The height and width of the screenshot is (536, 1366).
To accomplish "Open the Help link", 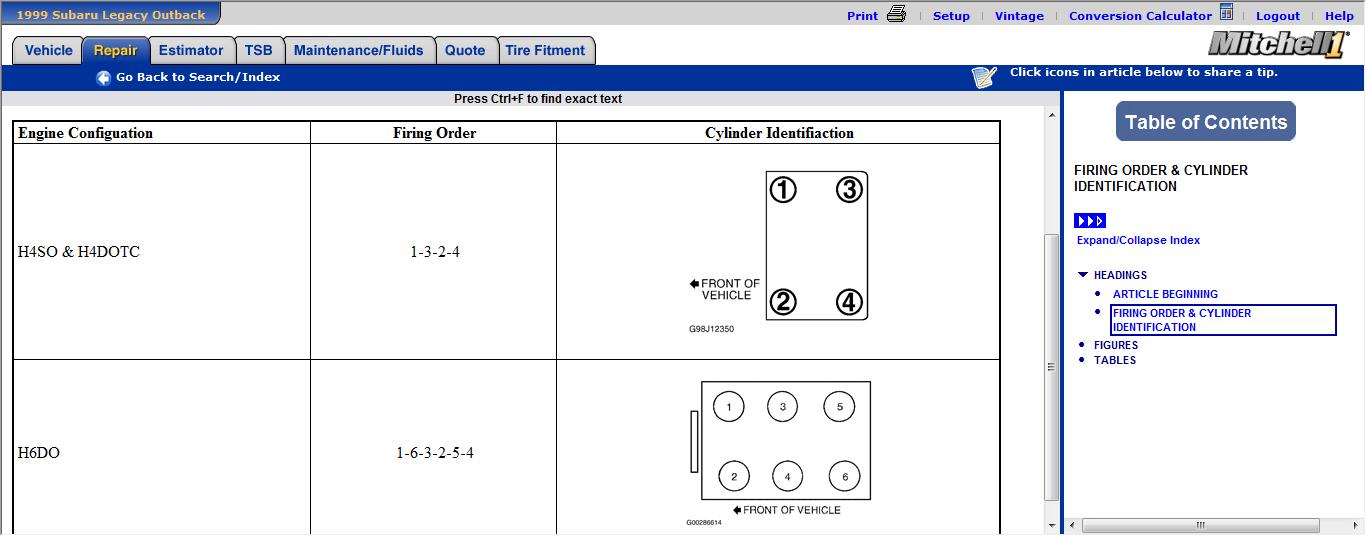I will click(x=1339, y=15).
